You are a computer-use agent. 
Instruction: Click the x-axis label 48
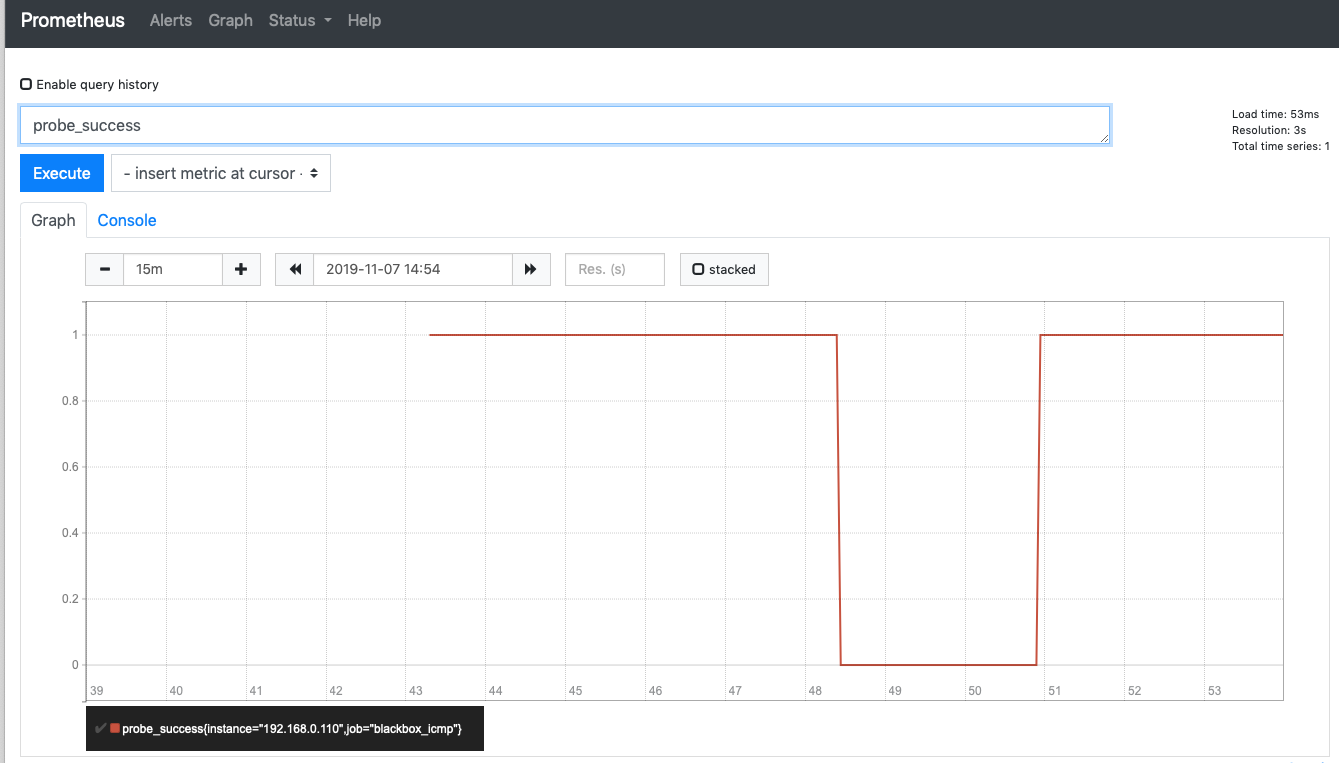pyautogui.click(x=815, y=691)
